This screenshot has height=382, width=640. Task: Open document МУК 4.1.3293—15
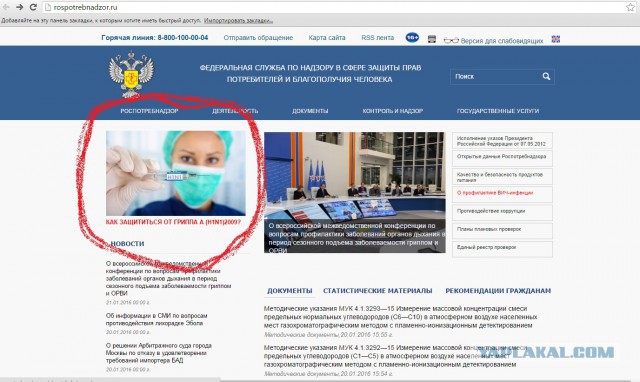[400, 317]
